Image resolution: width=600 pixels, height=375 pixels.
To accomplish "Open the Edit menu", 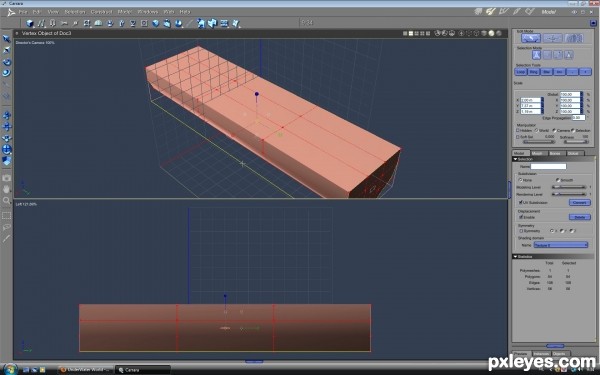I will [37, 12].
